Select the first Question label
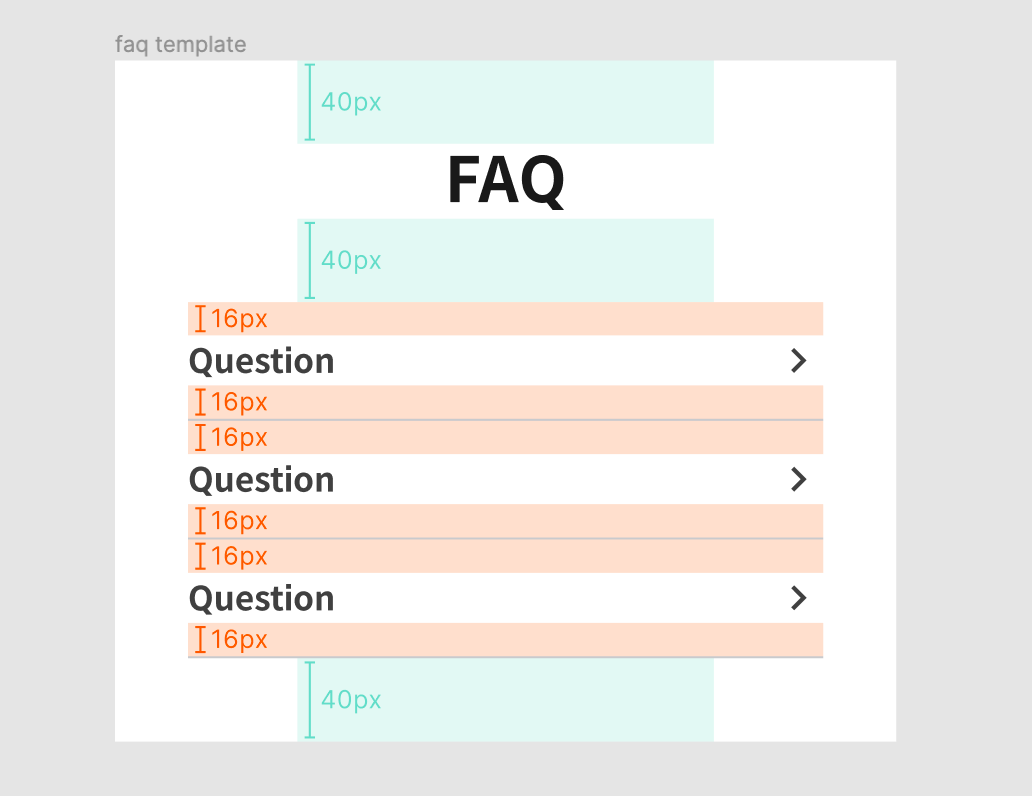This screenshot has width=1032, height=796. point(262,361)
